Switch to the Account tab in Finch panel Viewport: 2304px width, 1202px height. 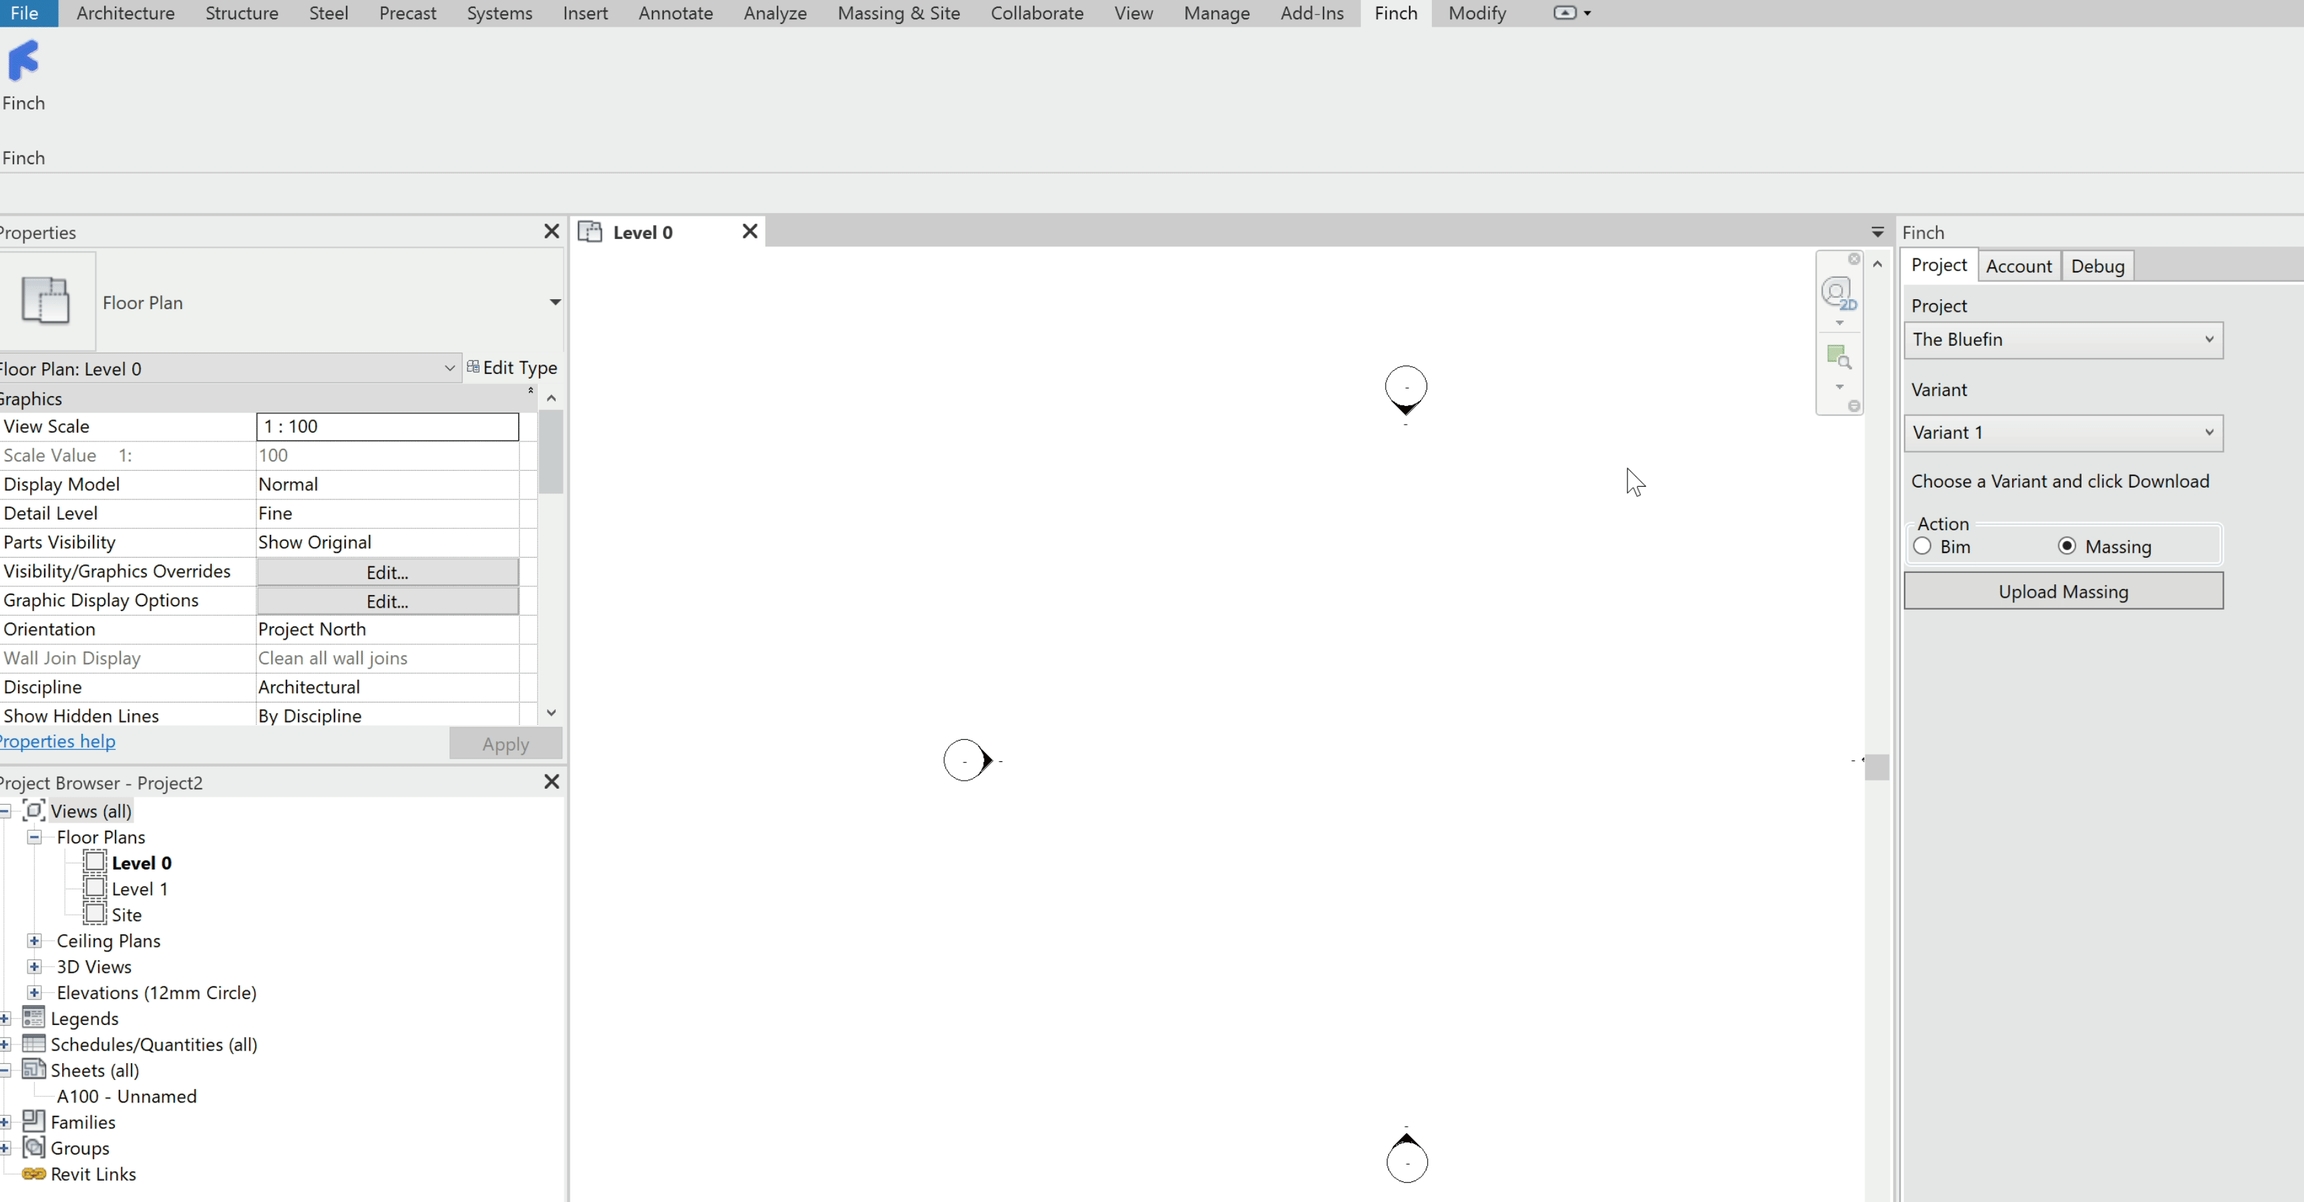2018,266
